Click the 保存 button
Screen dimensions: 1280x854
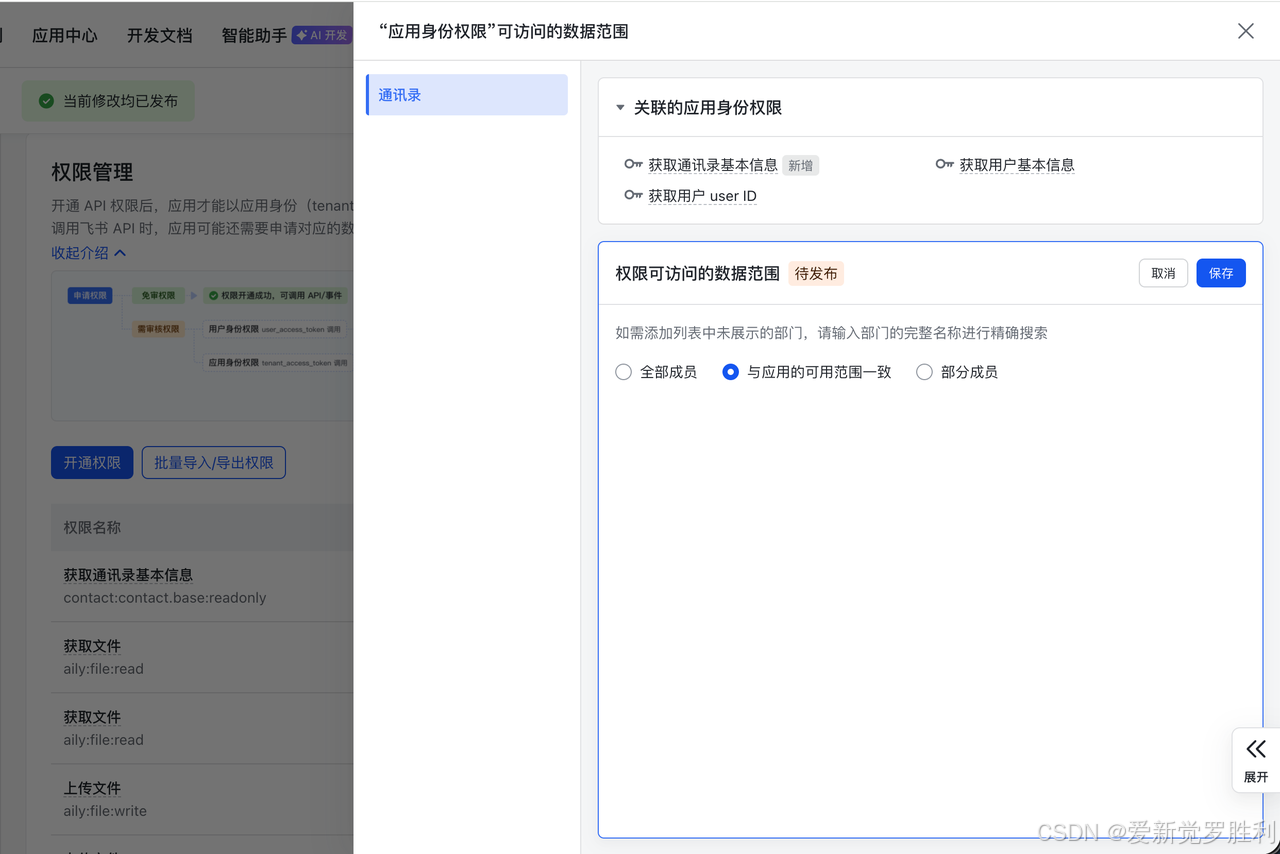[1221, 273]
